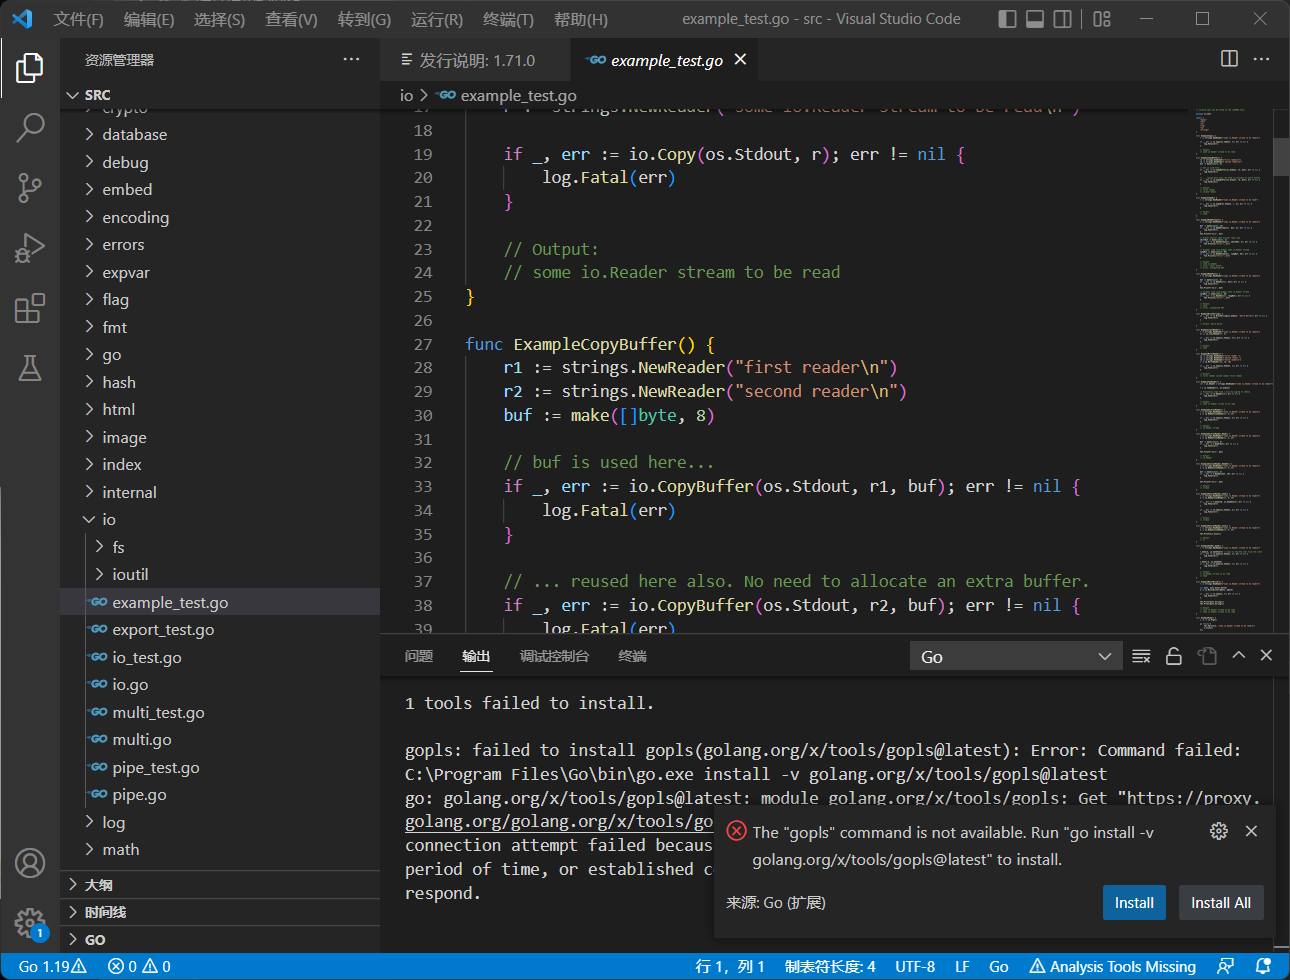Screen dimensions: 1290x980
Task: Open the Source Control view
Action: [30, 187]
